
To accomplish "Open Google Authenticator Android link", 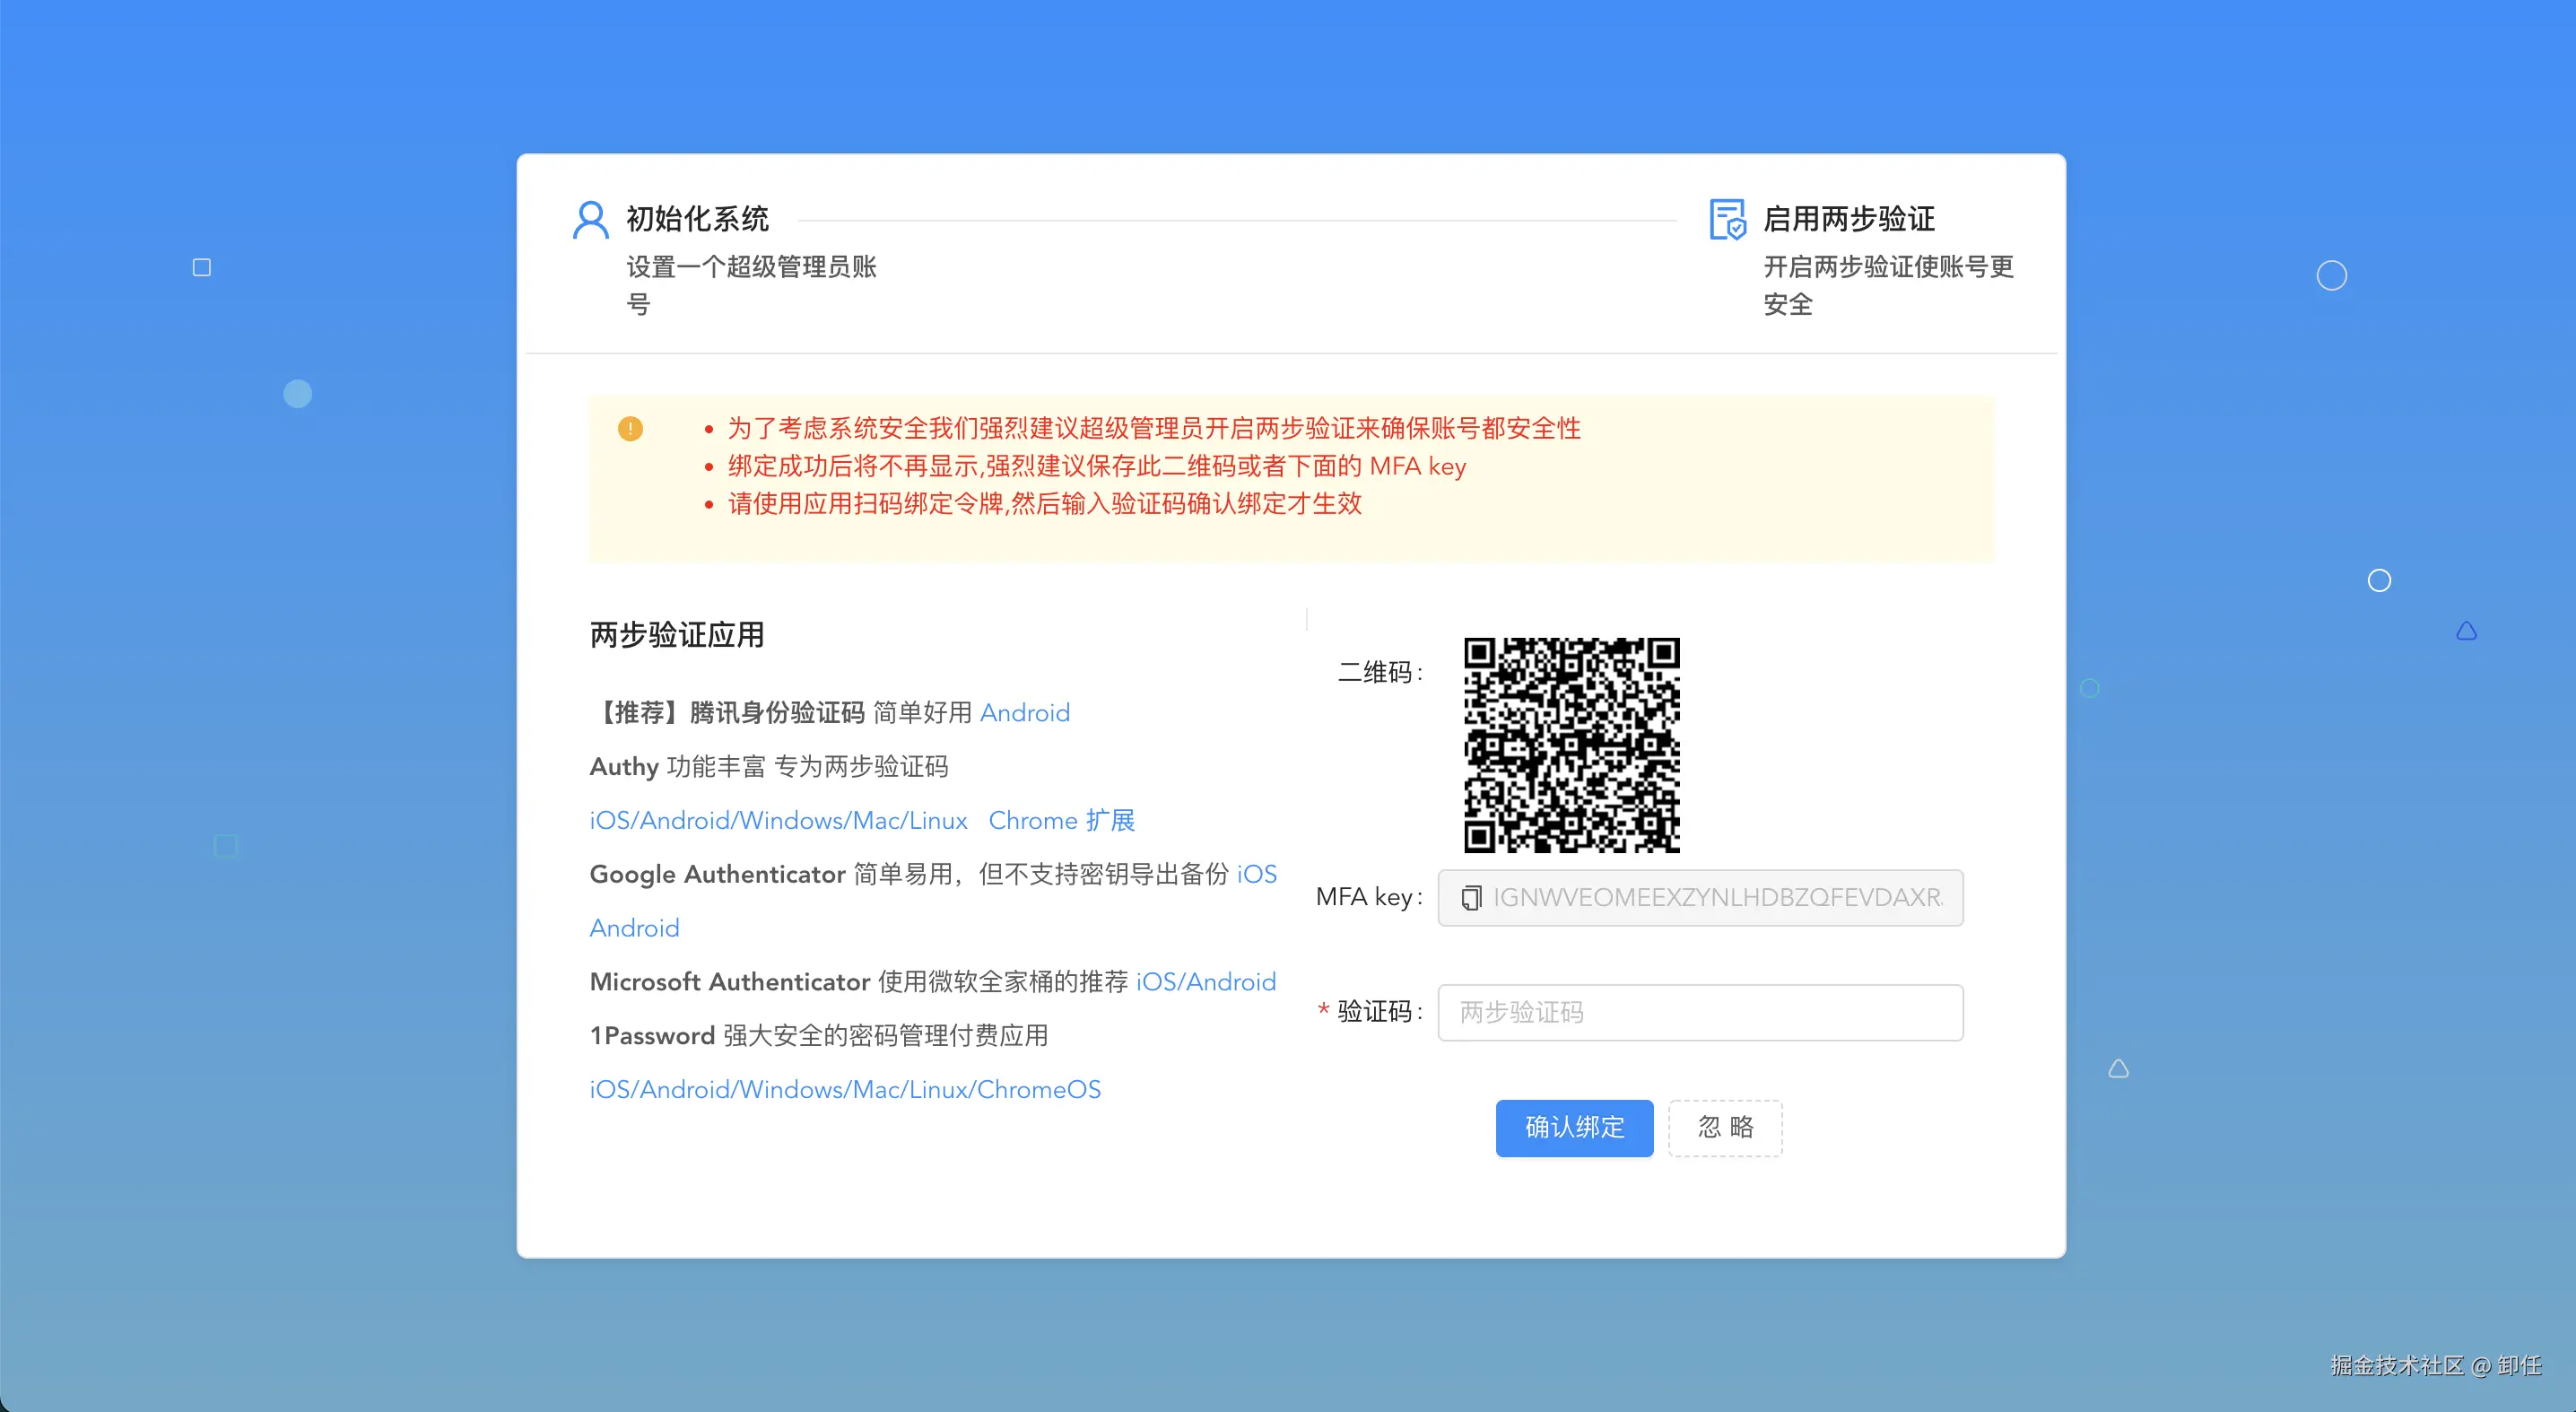I will point(634,928).
